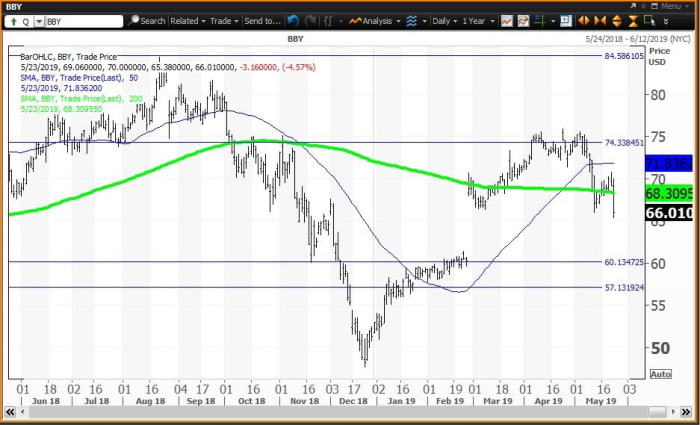The width and height of the screenshot is (700, 425).
Task: Click the second chart overlay icon
Action: click(x=523, y=21)
